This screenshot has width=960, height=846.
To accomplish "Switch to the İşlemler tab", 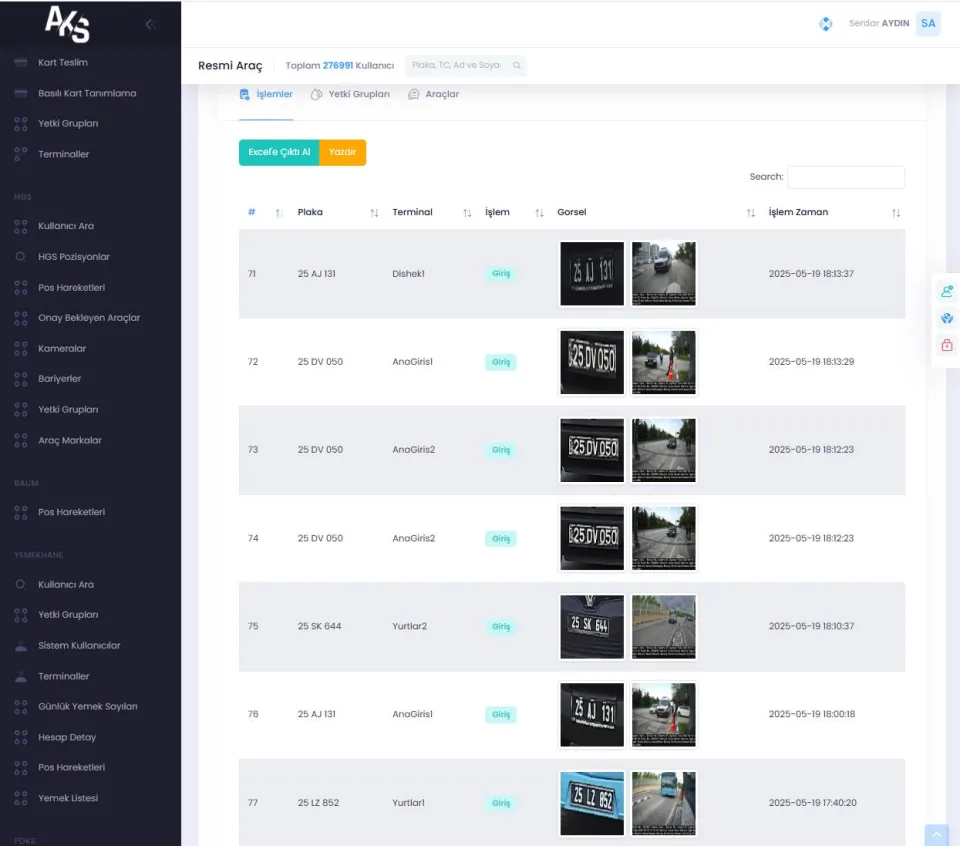I will pyautogui.click(x=266, y=94).
